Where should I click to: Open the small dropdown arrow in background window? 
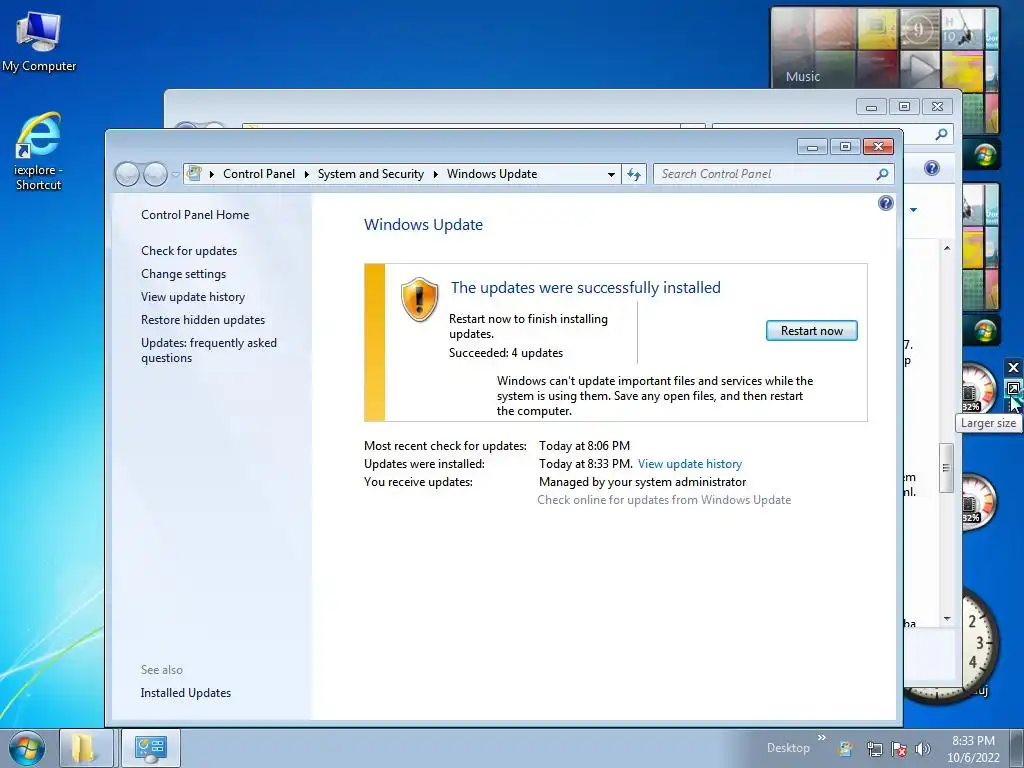[914, 210]
